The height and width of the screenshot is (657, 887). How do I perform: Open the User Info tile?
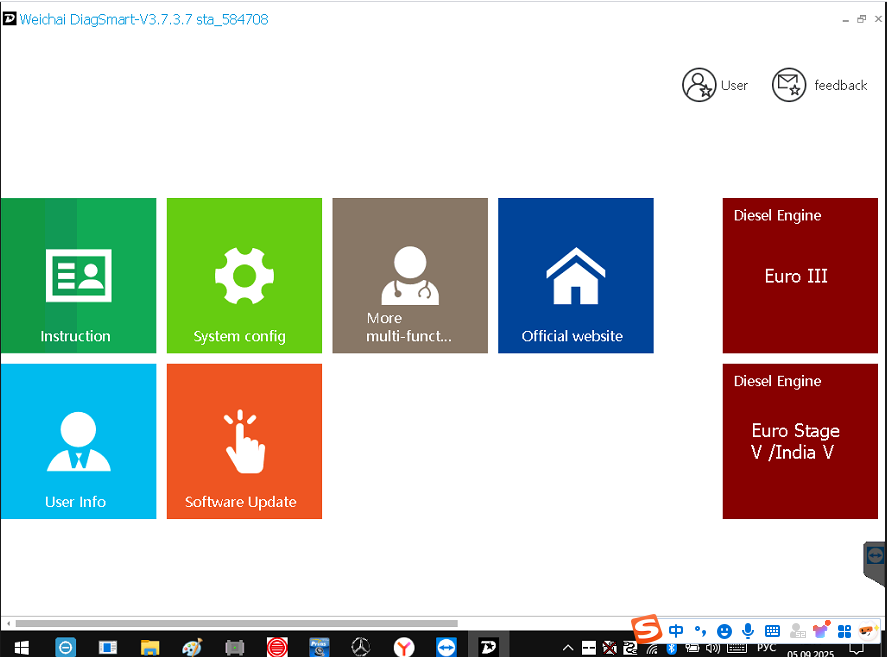(x=78, y=441)
